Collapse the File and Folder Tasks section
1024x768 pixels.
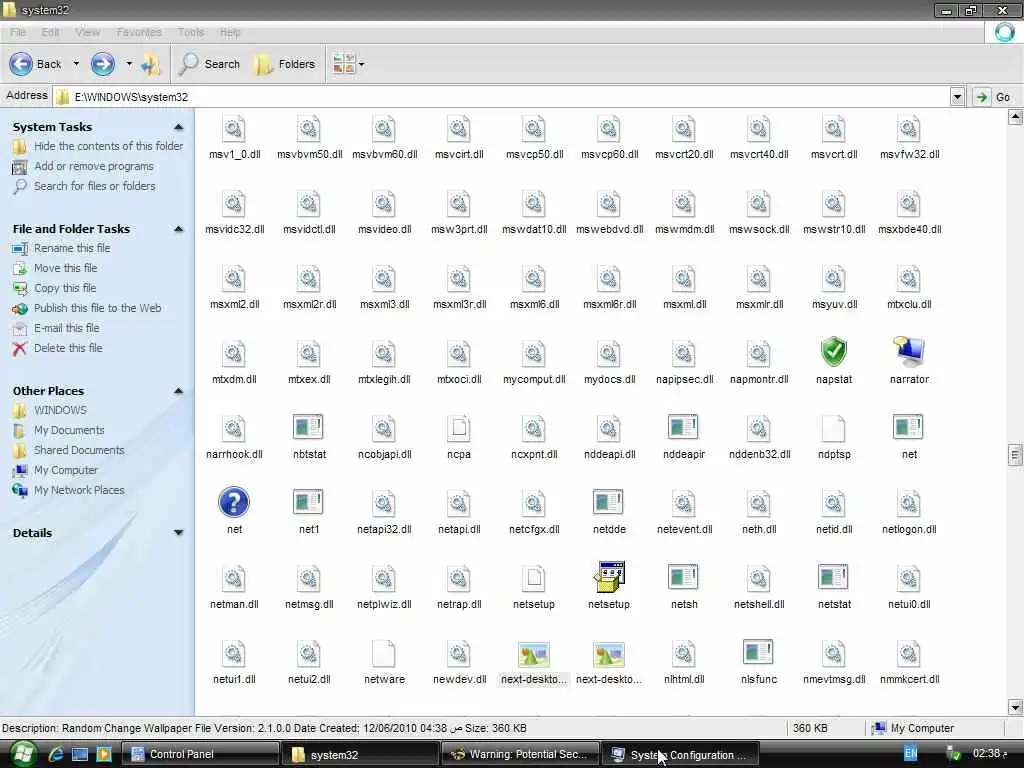(178, 229)
